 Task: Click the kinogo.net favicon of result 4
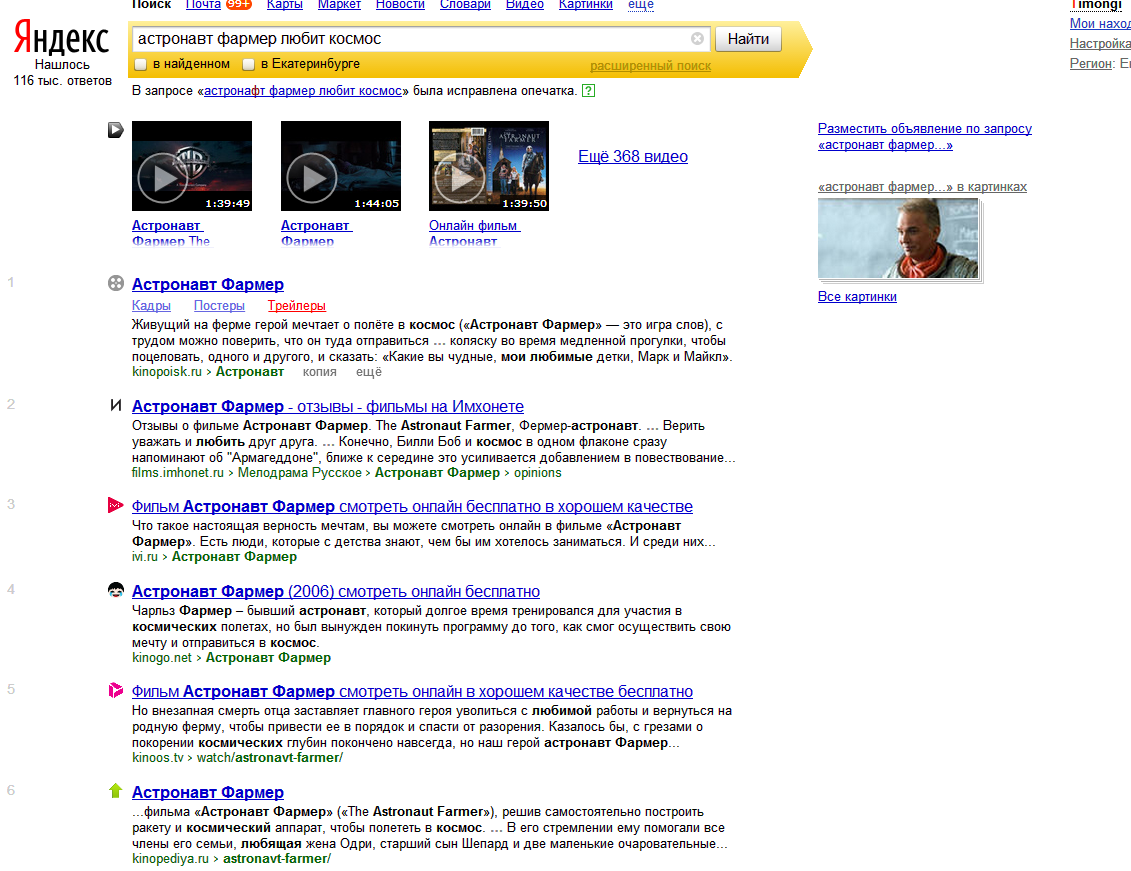[x=115, y=590]
